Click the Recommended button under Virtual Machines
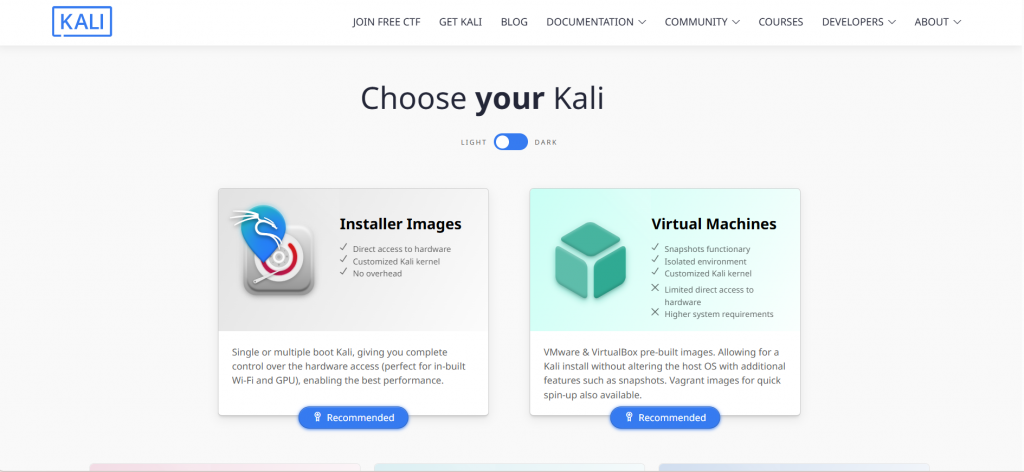Screen dimensions: 1024x472 pyautogui.click(x=665, y=418)
